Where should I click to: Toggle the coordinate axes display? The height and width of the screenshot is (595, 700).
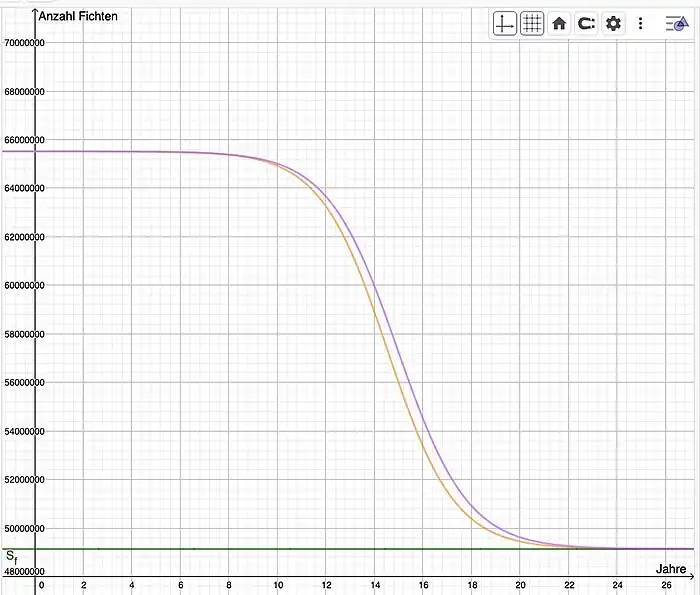pyautogui.click(x=505, y=24)
